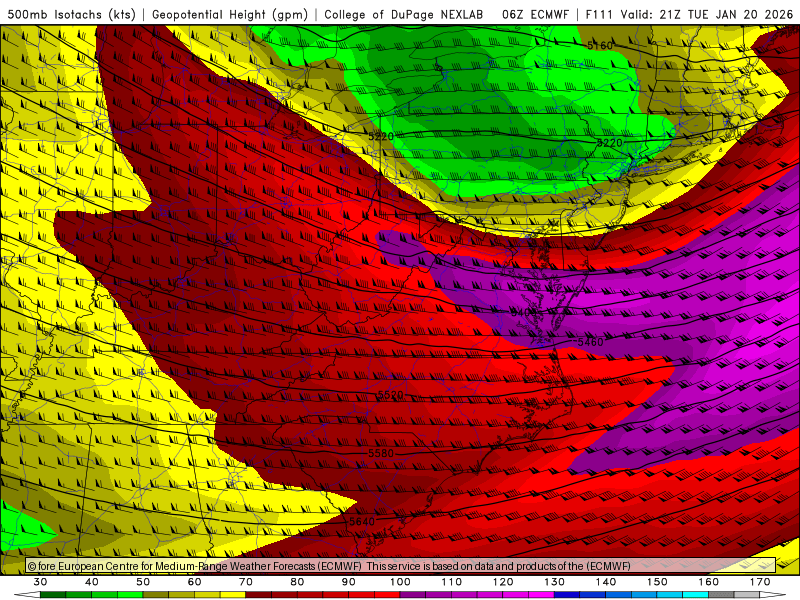Screen dimensions: 800x600
Task: Click the 80 value on color scale
Action: [297, 582]
